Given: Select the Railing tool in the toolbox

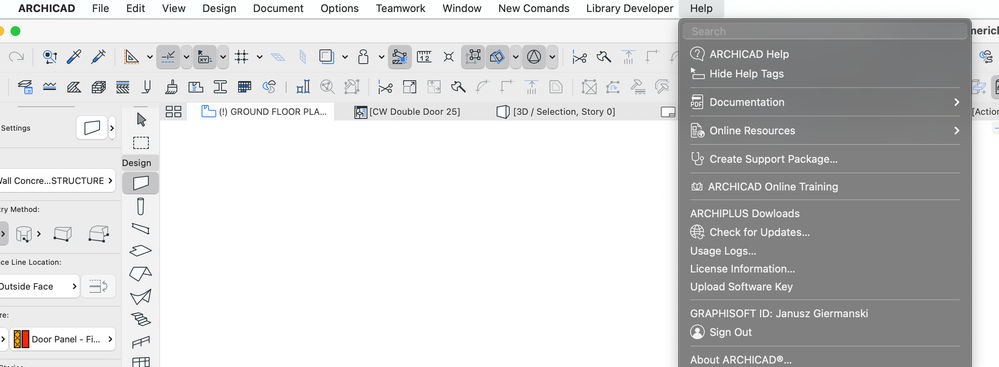Looking at the screenshot, I should [141, 342].
